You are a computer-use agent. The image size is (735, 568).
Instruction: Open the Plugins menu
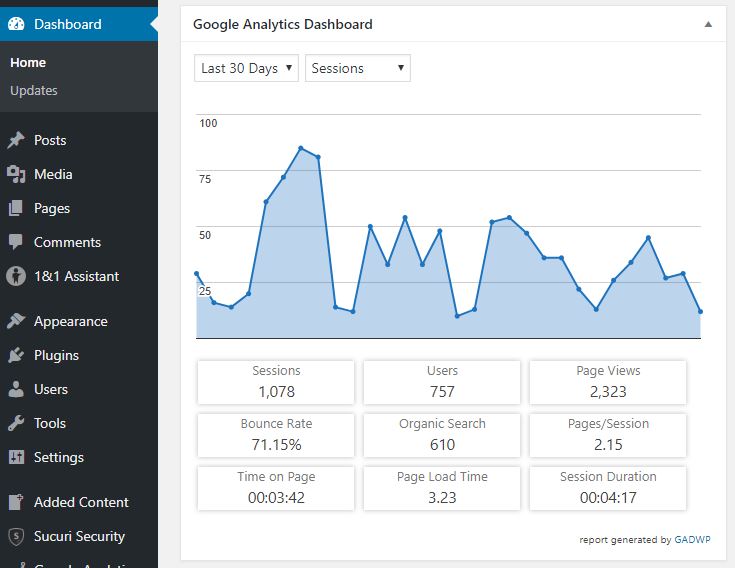(79, 355)
